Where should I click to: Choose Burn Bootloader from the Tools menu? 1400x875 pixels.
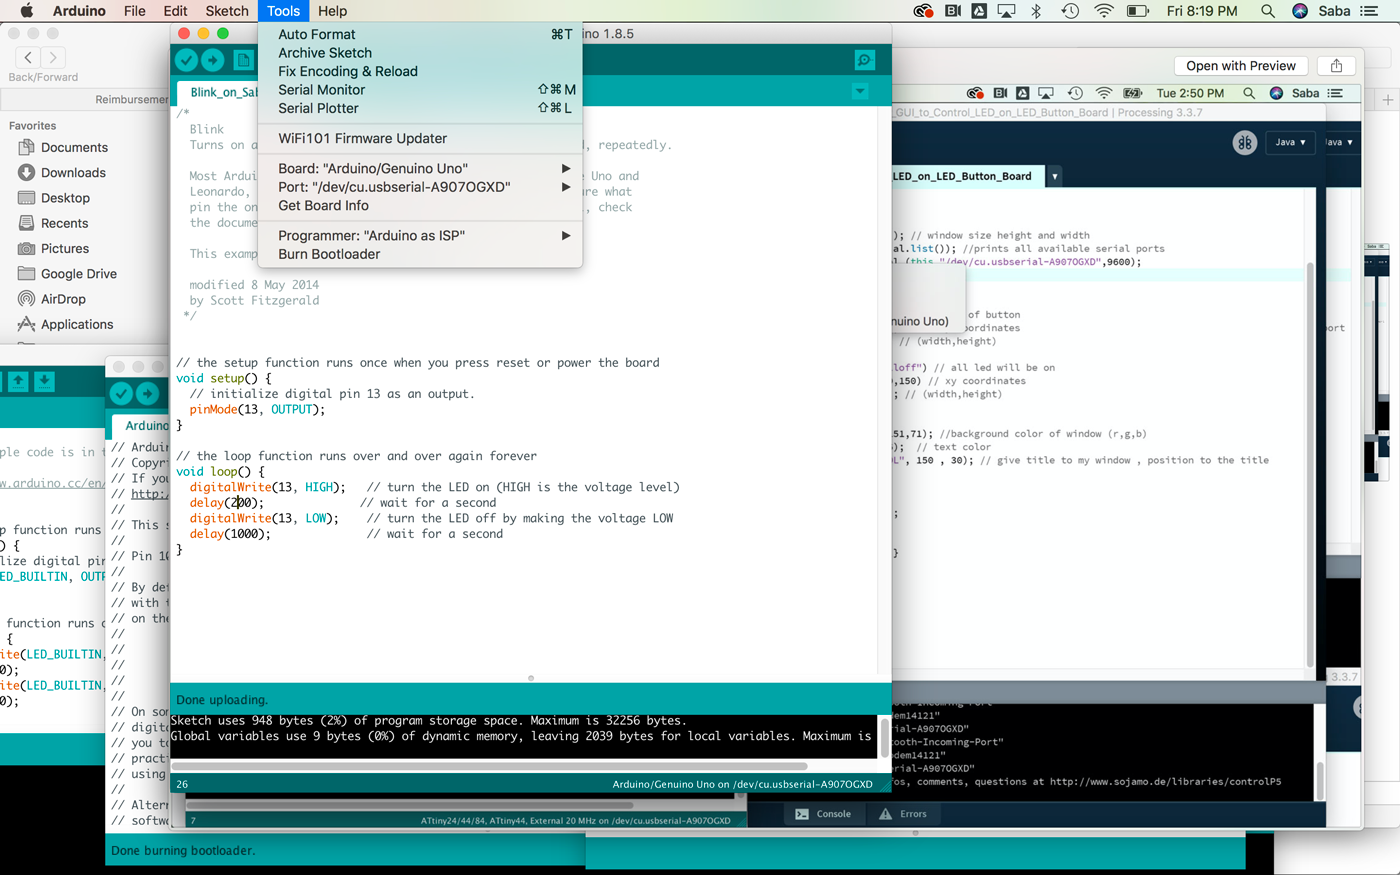click(x=420, y=254)
